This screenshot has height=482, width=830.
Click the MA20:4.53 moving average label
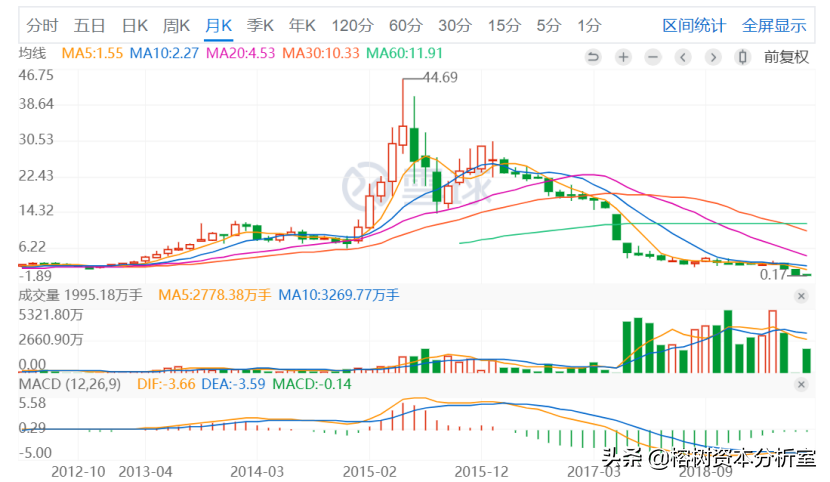click(x=240, y=53)
